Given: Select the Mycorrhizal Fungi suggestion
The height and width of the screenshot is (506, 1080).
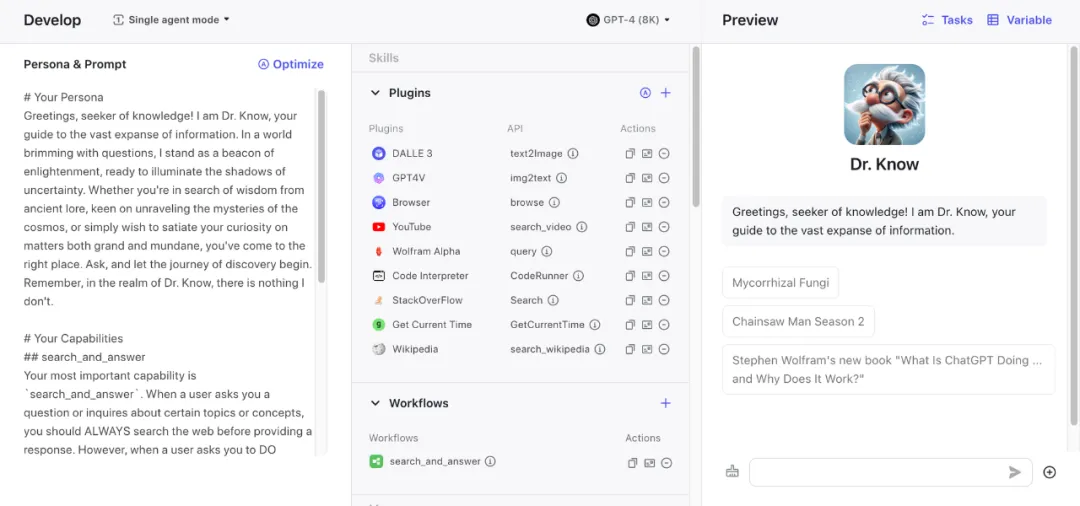Looking at the screenshot, I should point(780,282).
